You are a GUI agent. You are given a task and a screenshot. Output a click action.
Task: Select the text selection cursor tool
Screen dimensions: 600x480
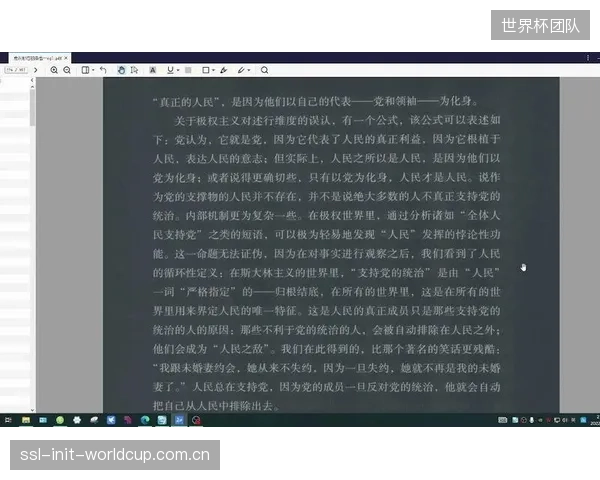(134, 70)
